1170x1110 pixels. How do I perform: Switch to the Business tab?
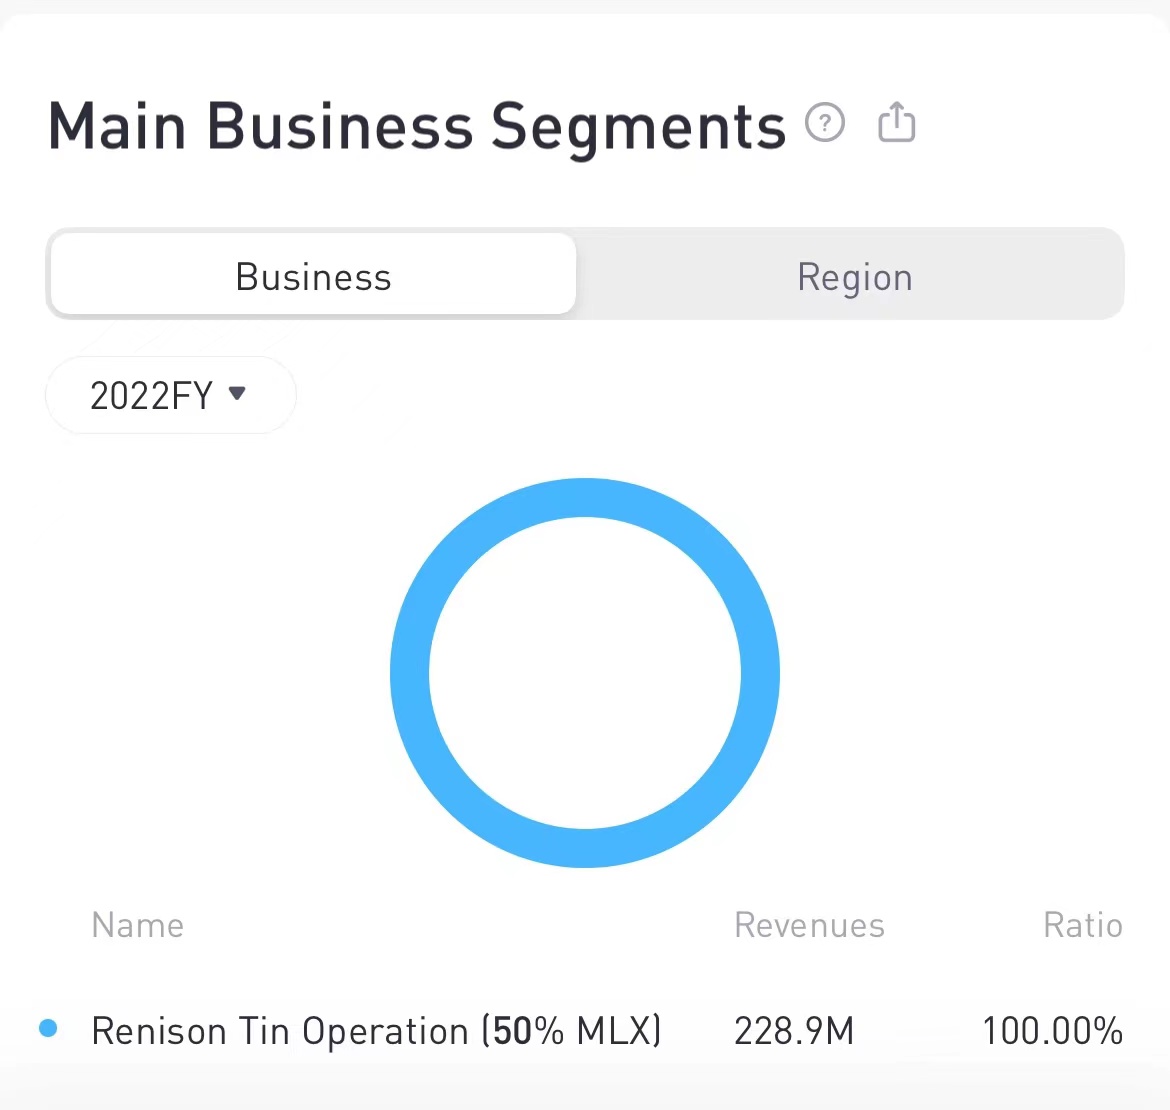coord(313,276)
